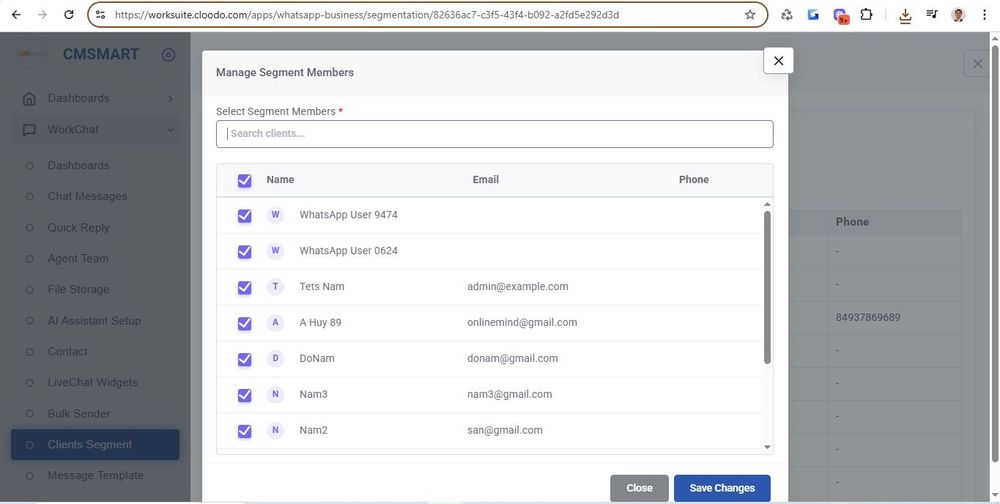The image size is (1000, 504).
Task: Open the browser extensions puzzle icon
Action: coord(866,15)
